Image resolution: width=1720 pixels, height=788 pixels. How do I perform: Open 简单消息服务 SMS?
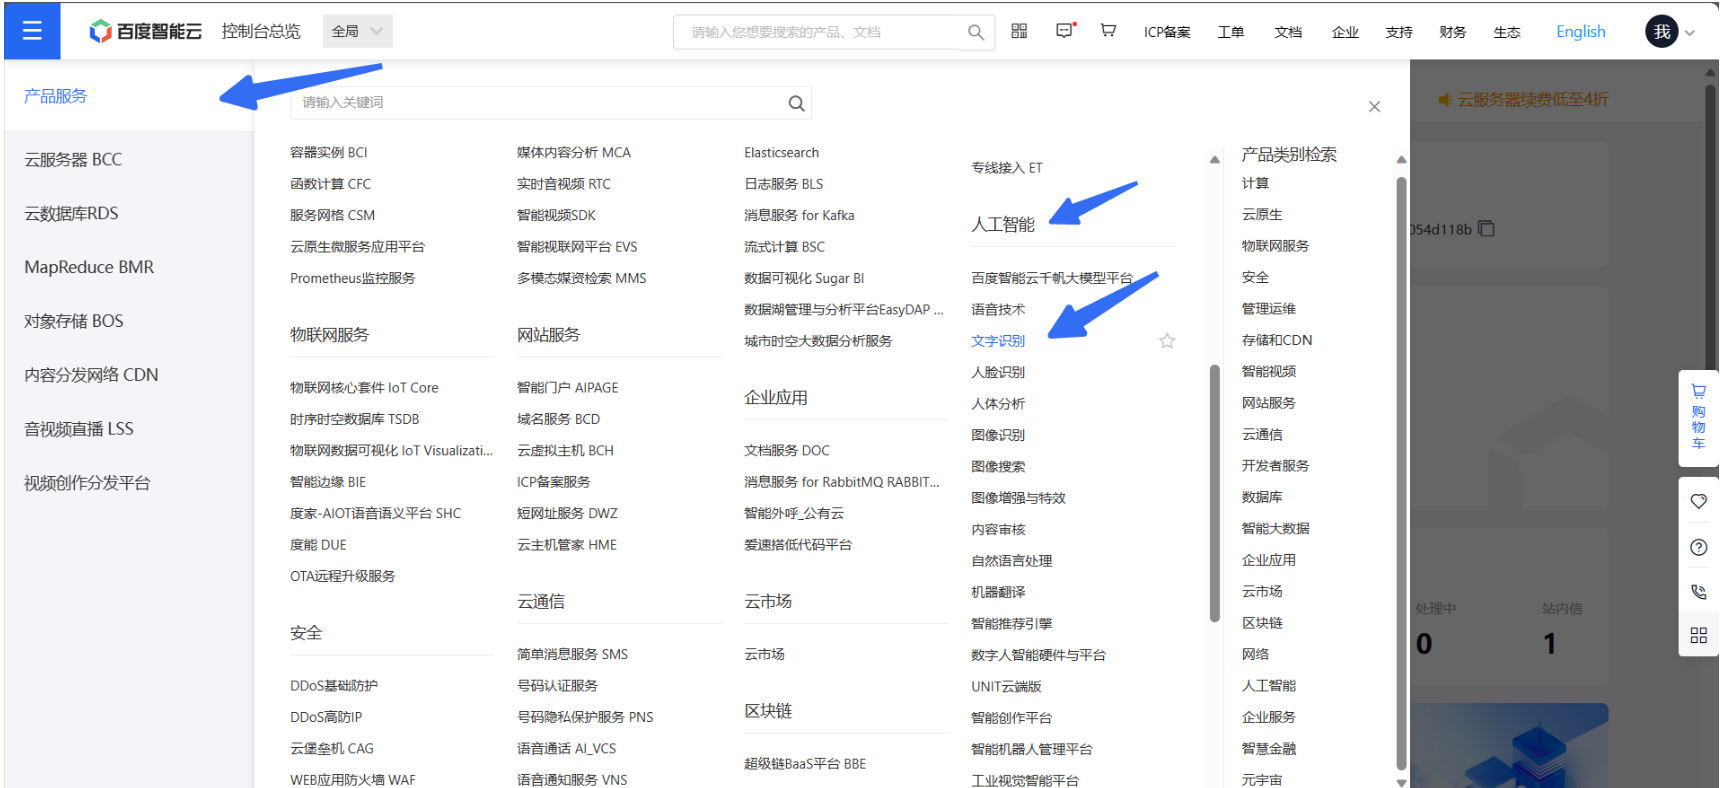coord(572,655)
